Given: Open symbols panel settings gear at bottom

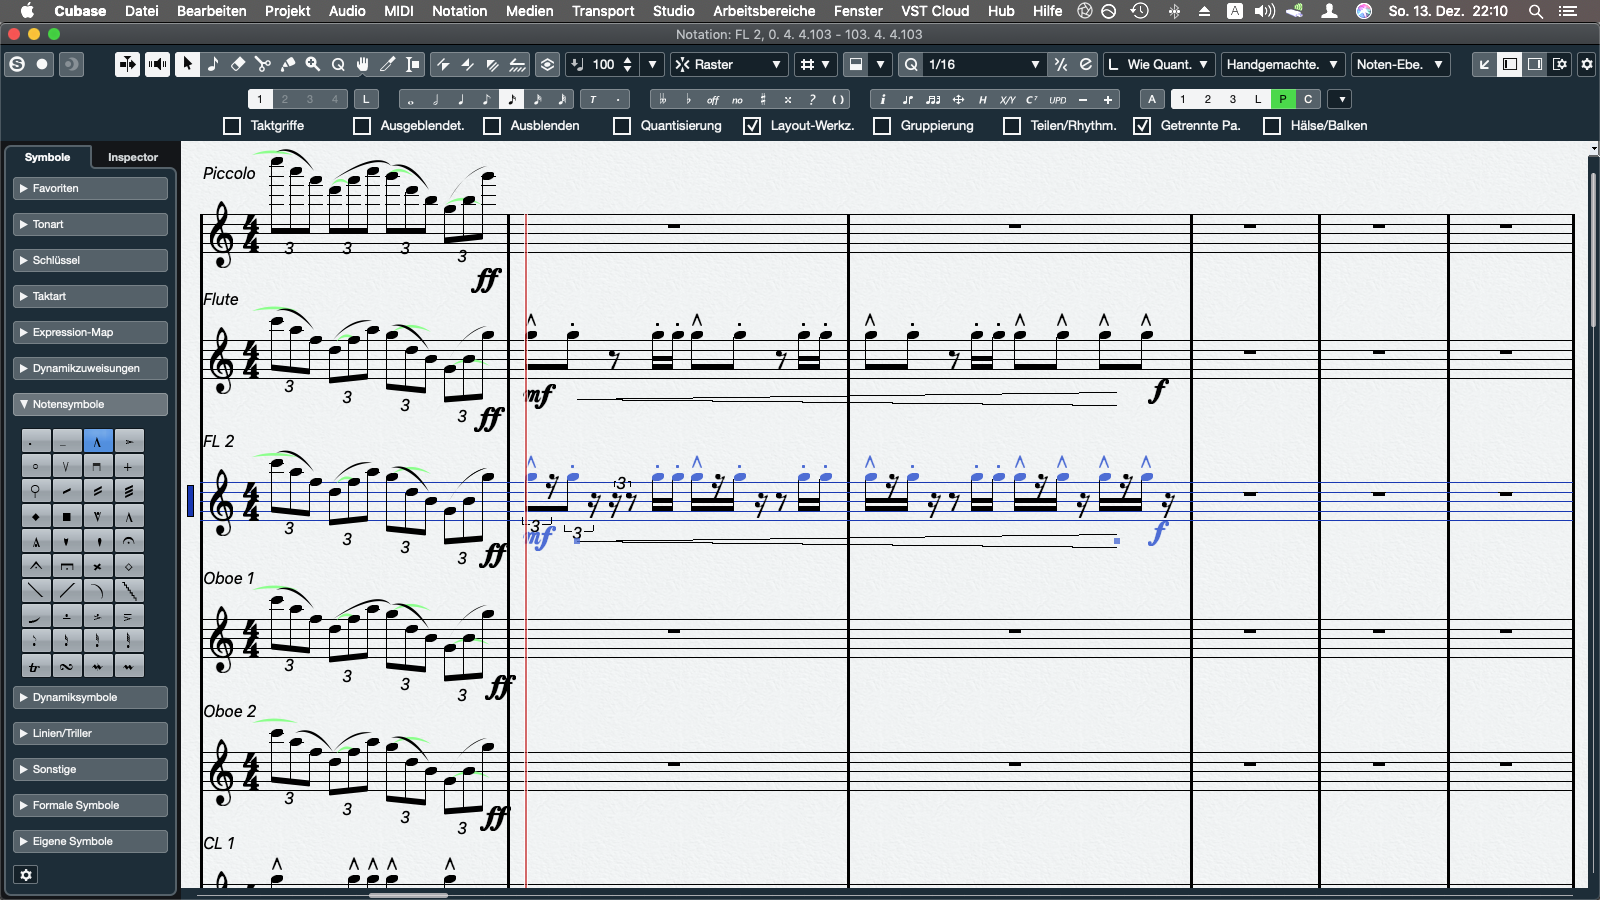Looking at the screenshot, I should [x=26, y=875].
